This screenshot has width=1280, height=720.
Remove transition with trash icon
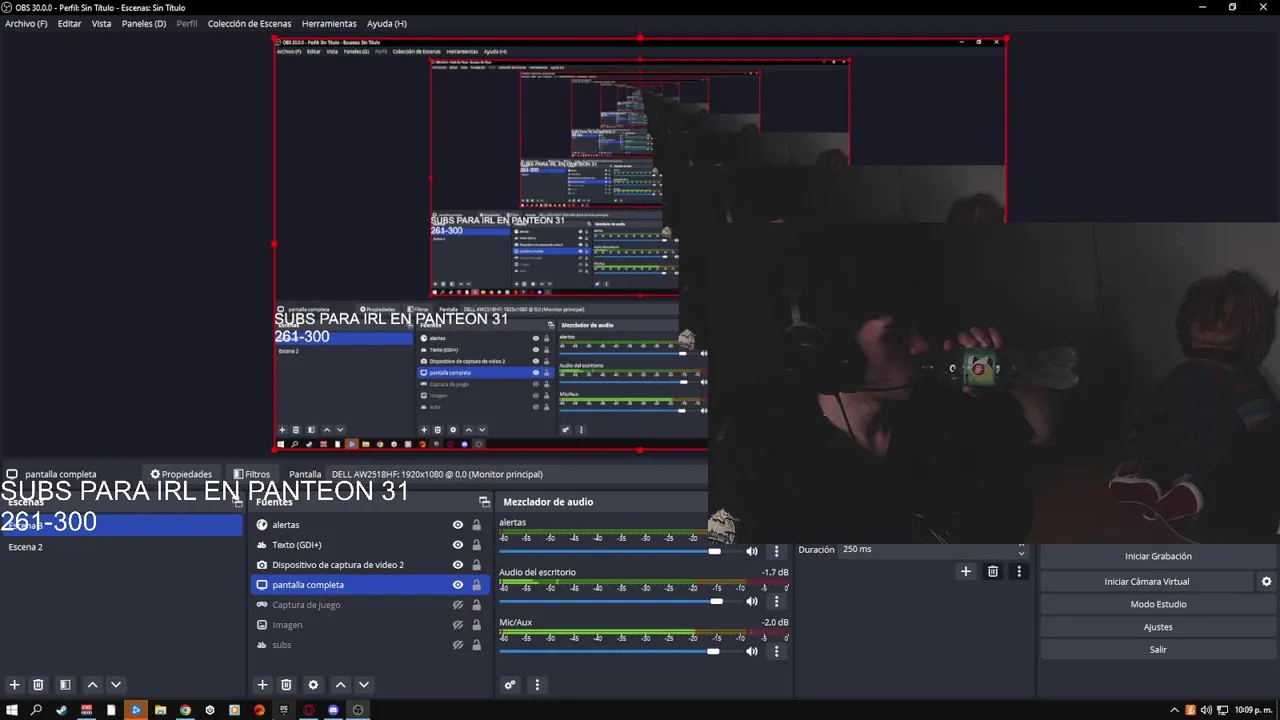click(x=992, y=571)
